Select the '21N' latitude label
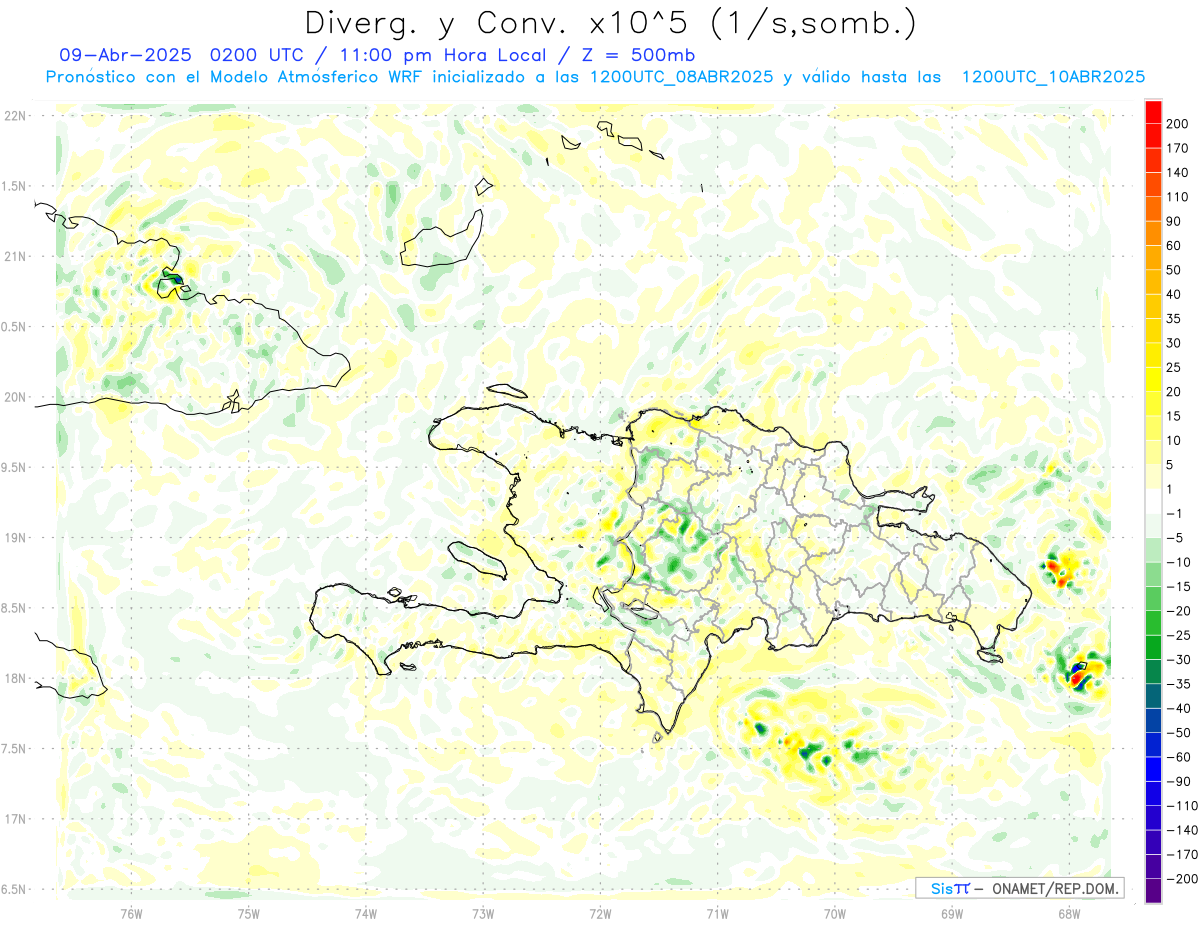This screenshot has width=1200, height=927. (x=14, y=256)
